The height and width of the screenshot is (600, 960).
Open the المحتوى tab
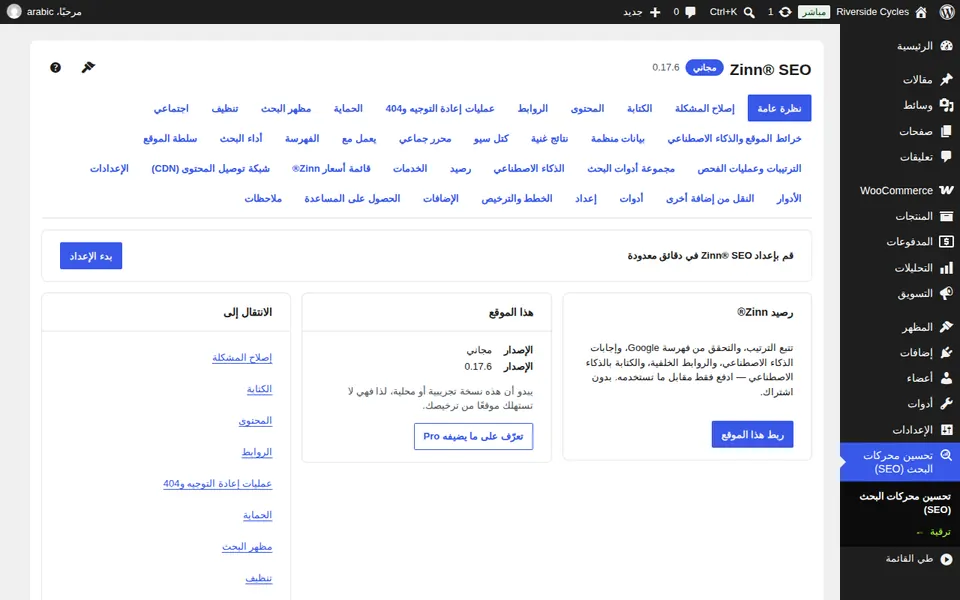click(x=587, y=108)
